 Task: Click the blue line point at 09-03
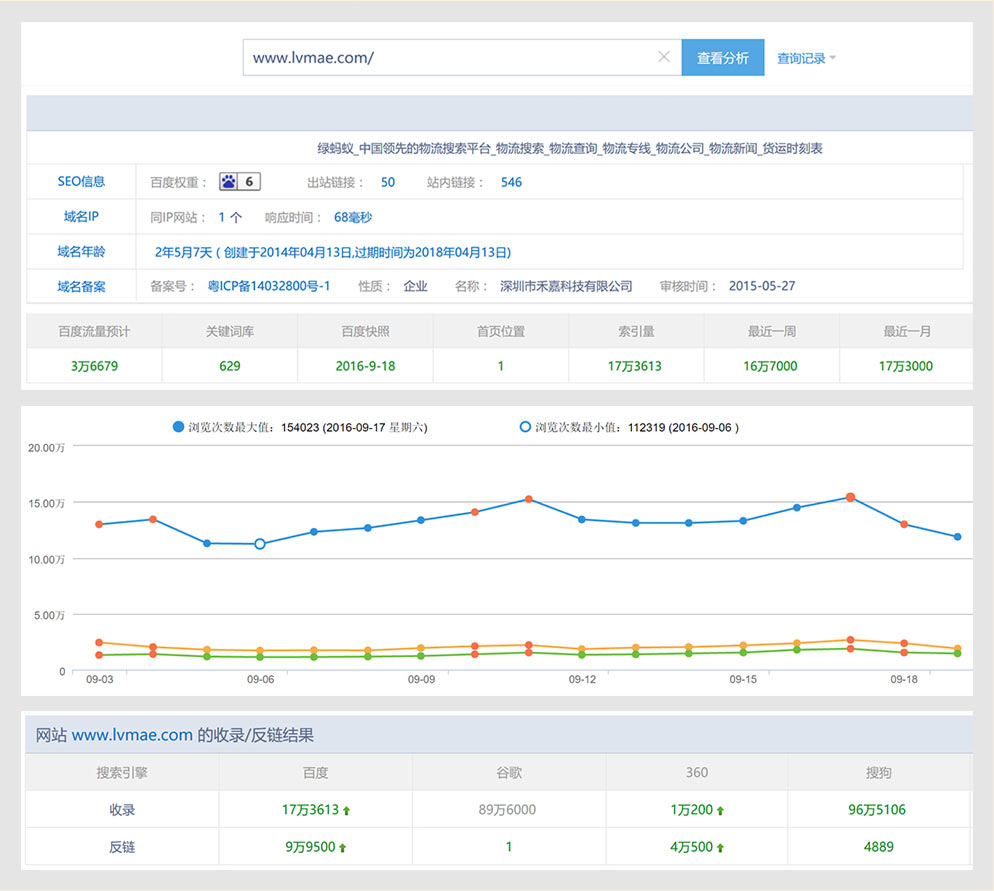pos(99,524)
